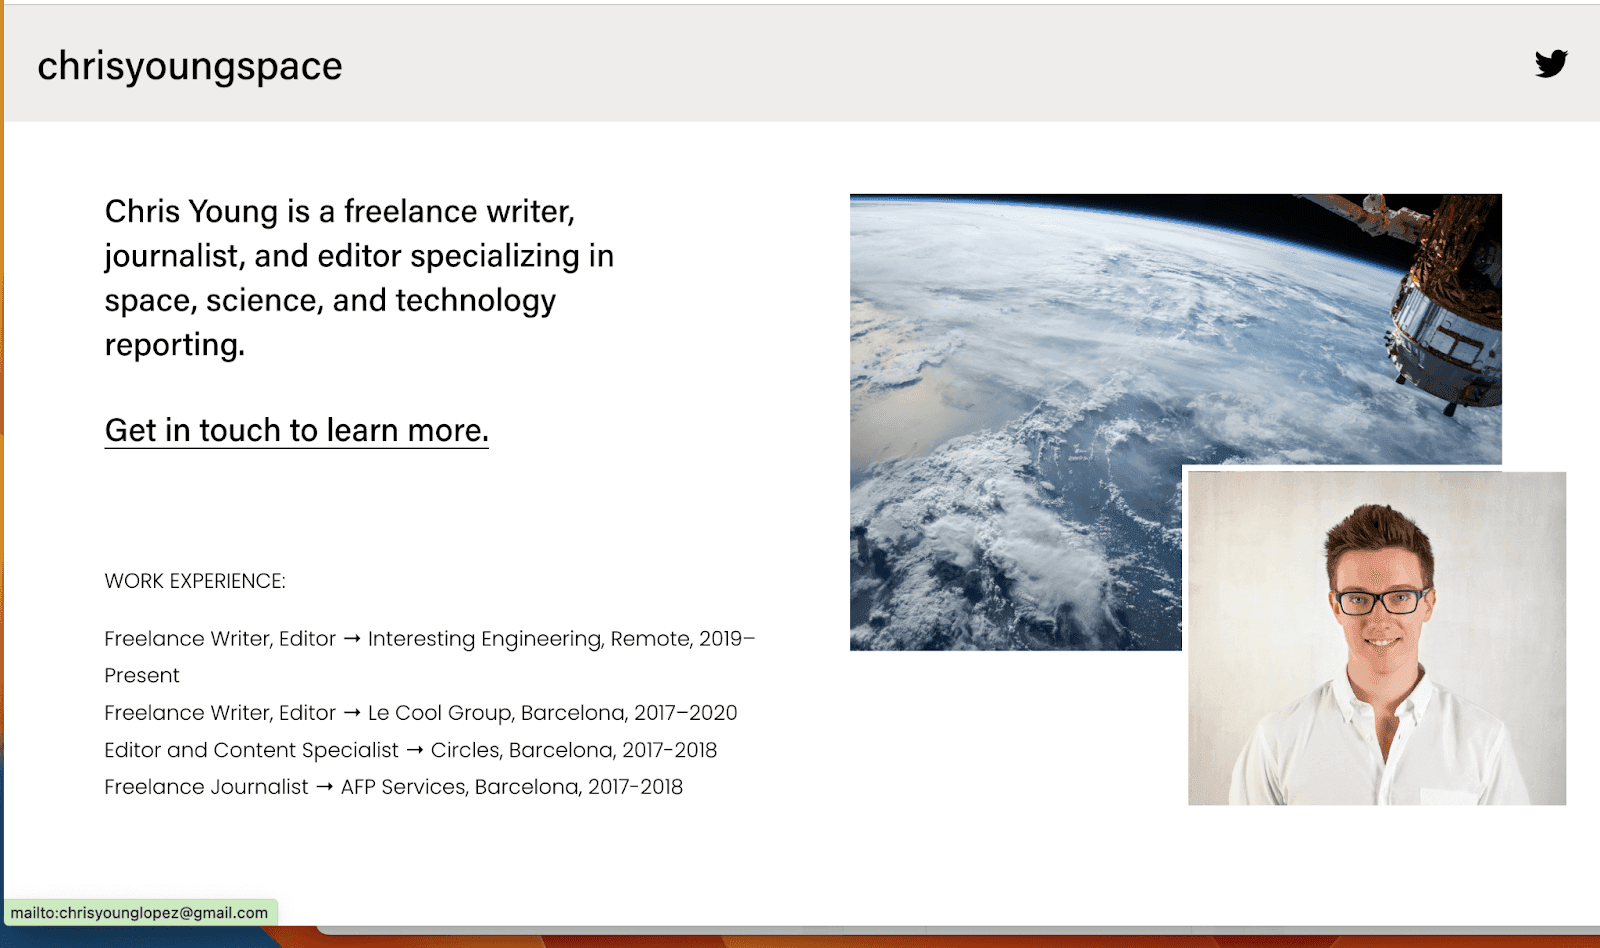
Task: Open the AFP Services freelance journalist entry
Action: [x=393, y=787]
